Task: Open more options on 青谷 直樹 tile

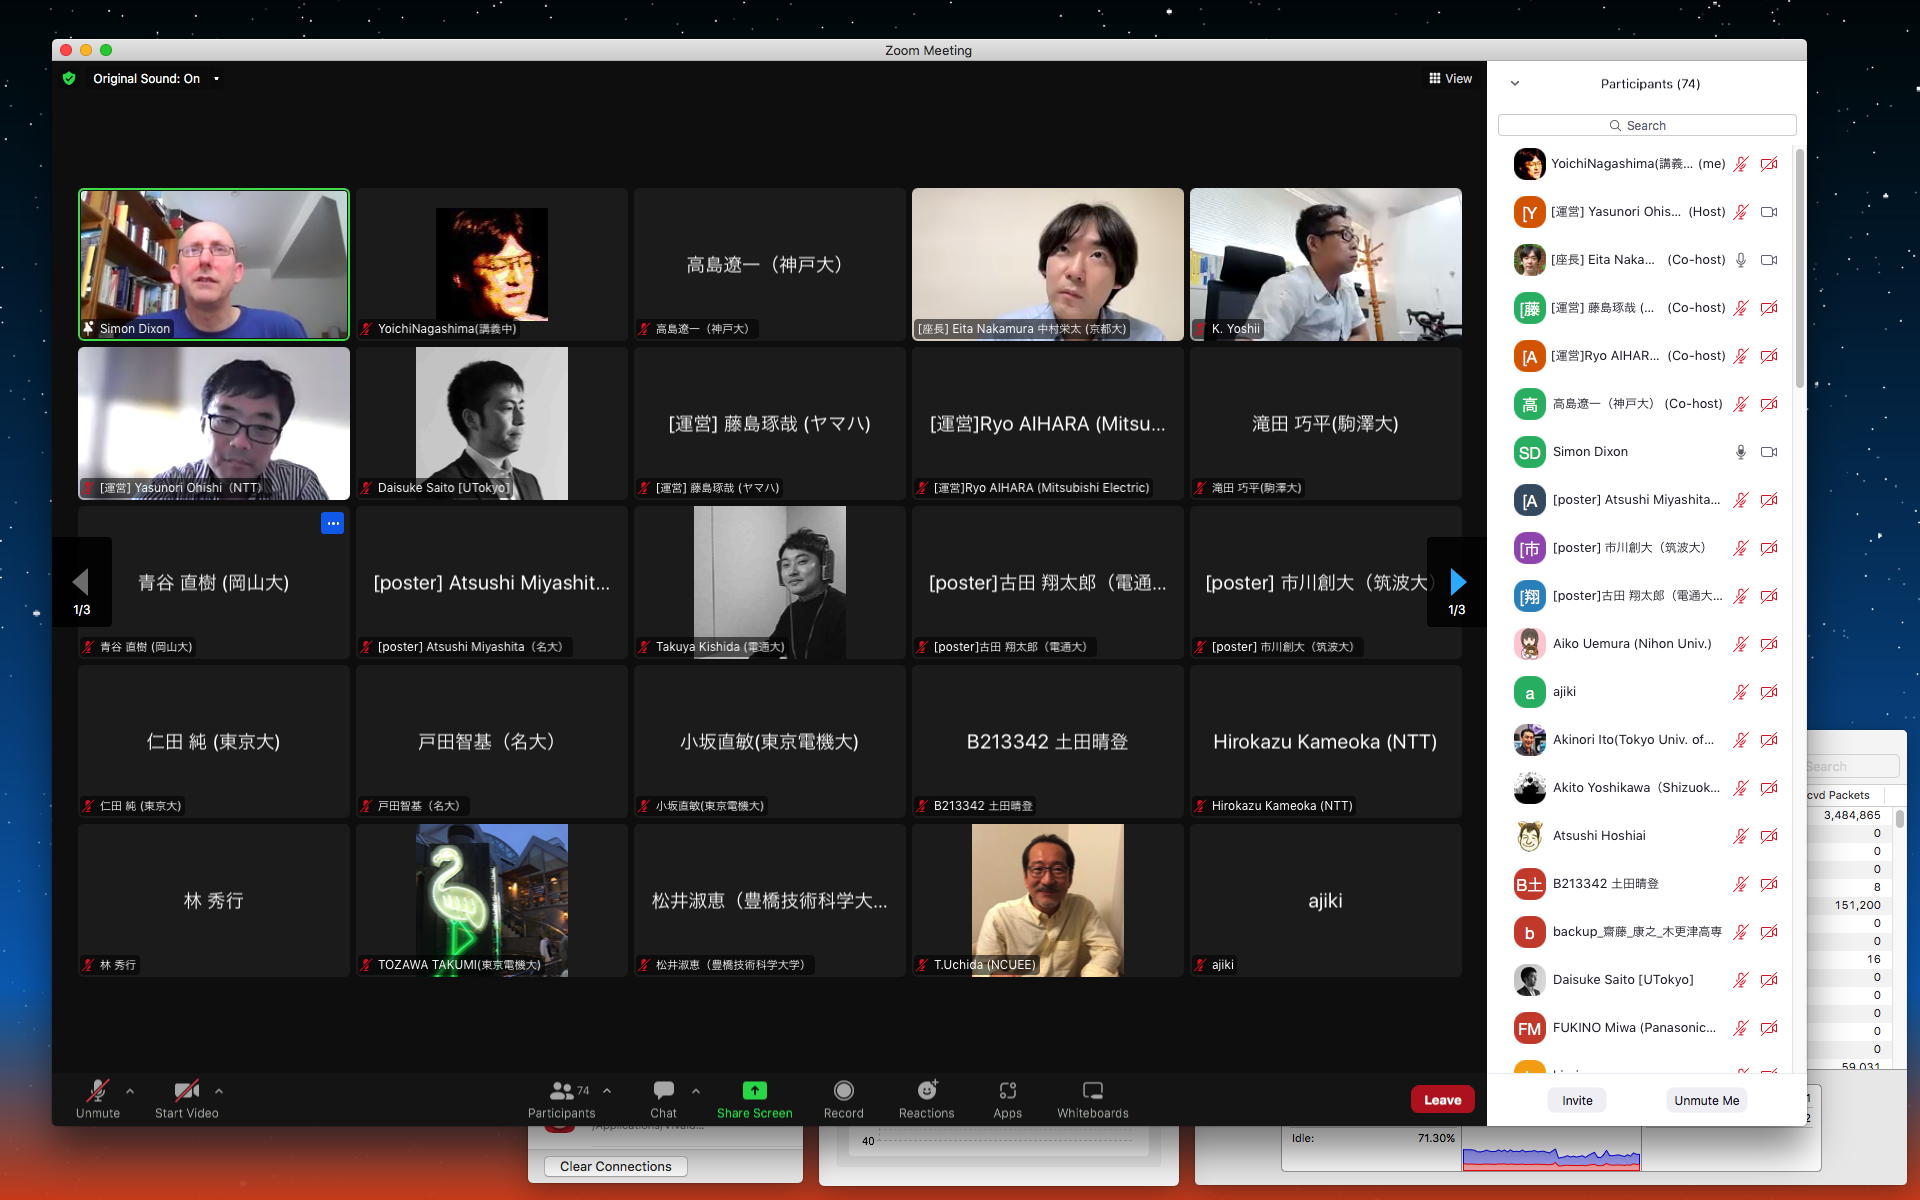Action: [332, 523]
